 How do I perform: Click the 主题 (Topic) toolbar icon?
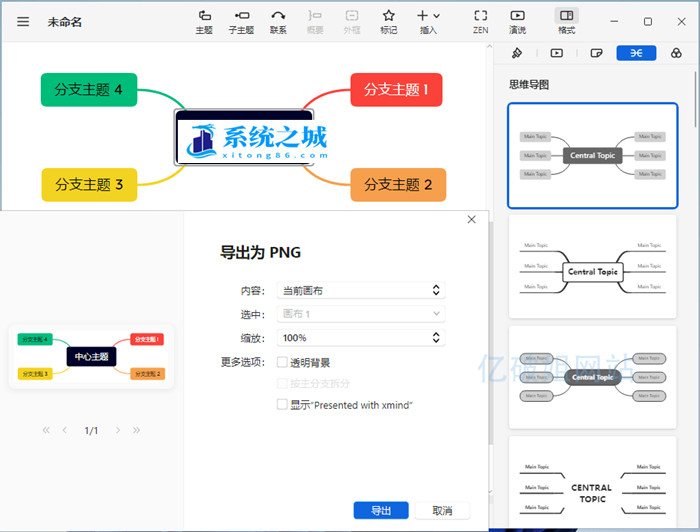(204, 21)
